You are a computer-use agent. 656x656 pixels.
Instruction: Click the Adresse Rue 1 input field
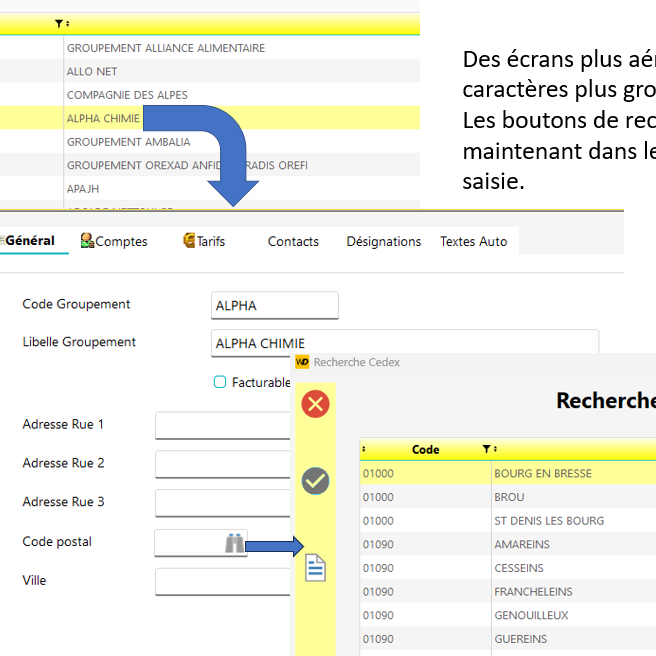222,426
